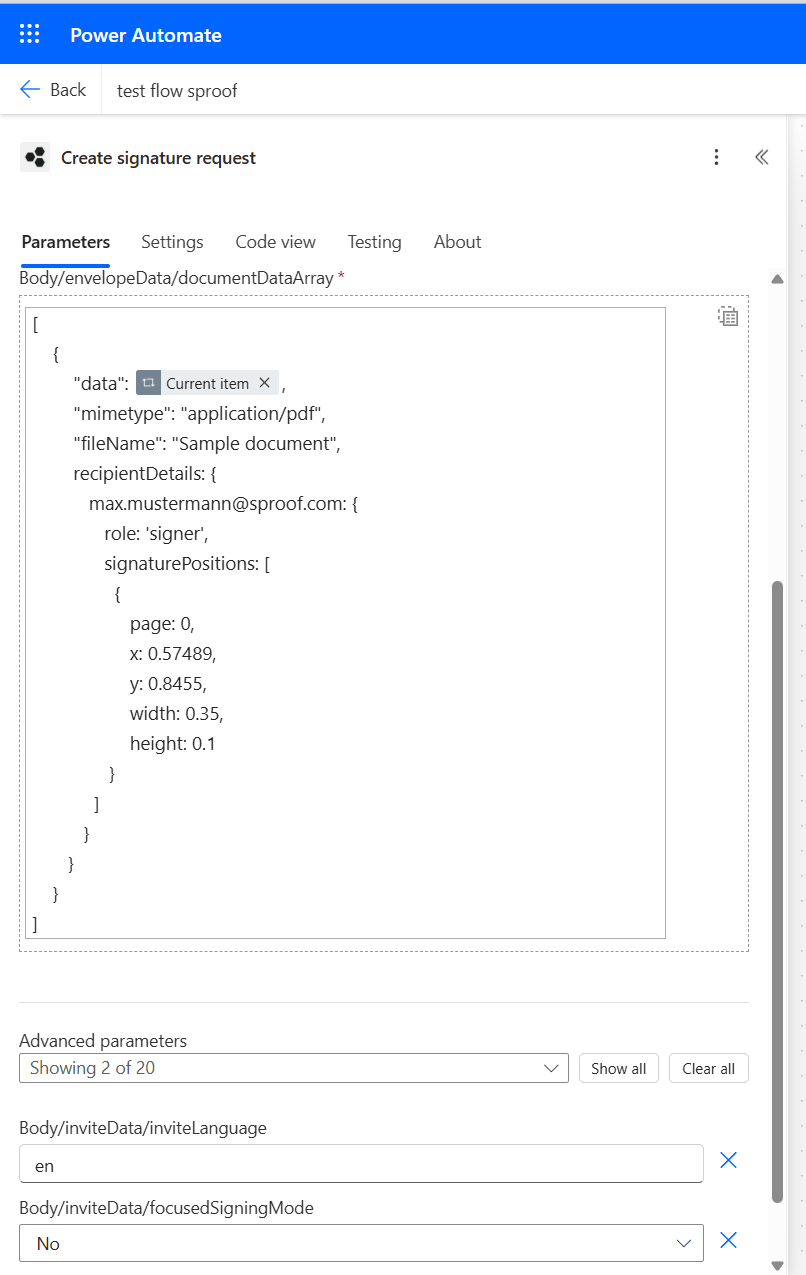Click the vertical scrollbar thumb
This screenshot has width=806, height=1275.
point(778,892)
